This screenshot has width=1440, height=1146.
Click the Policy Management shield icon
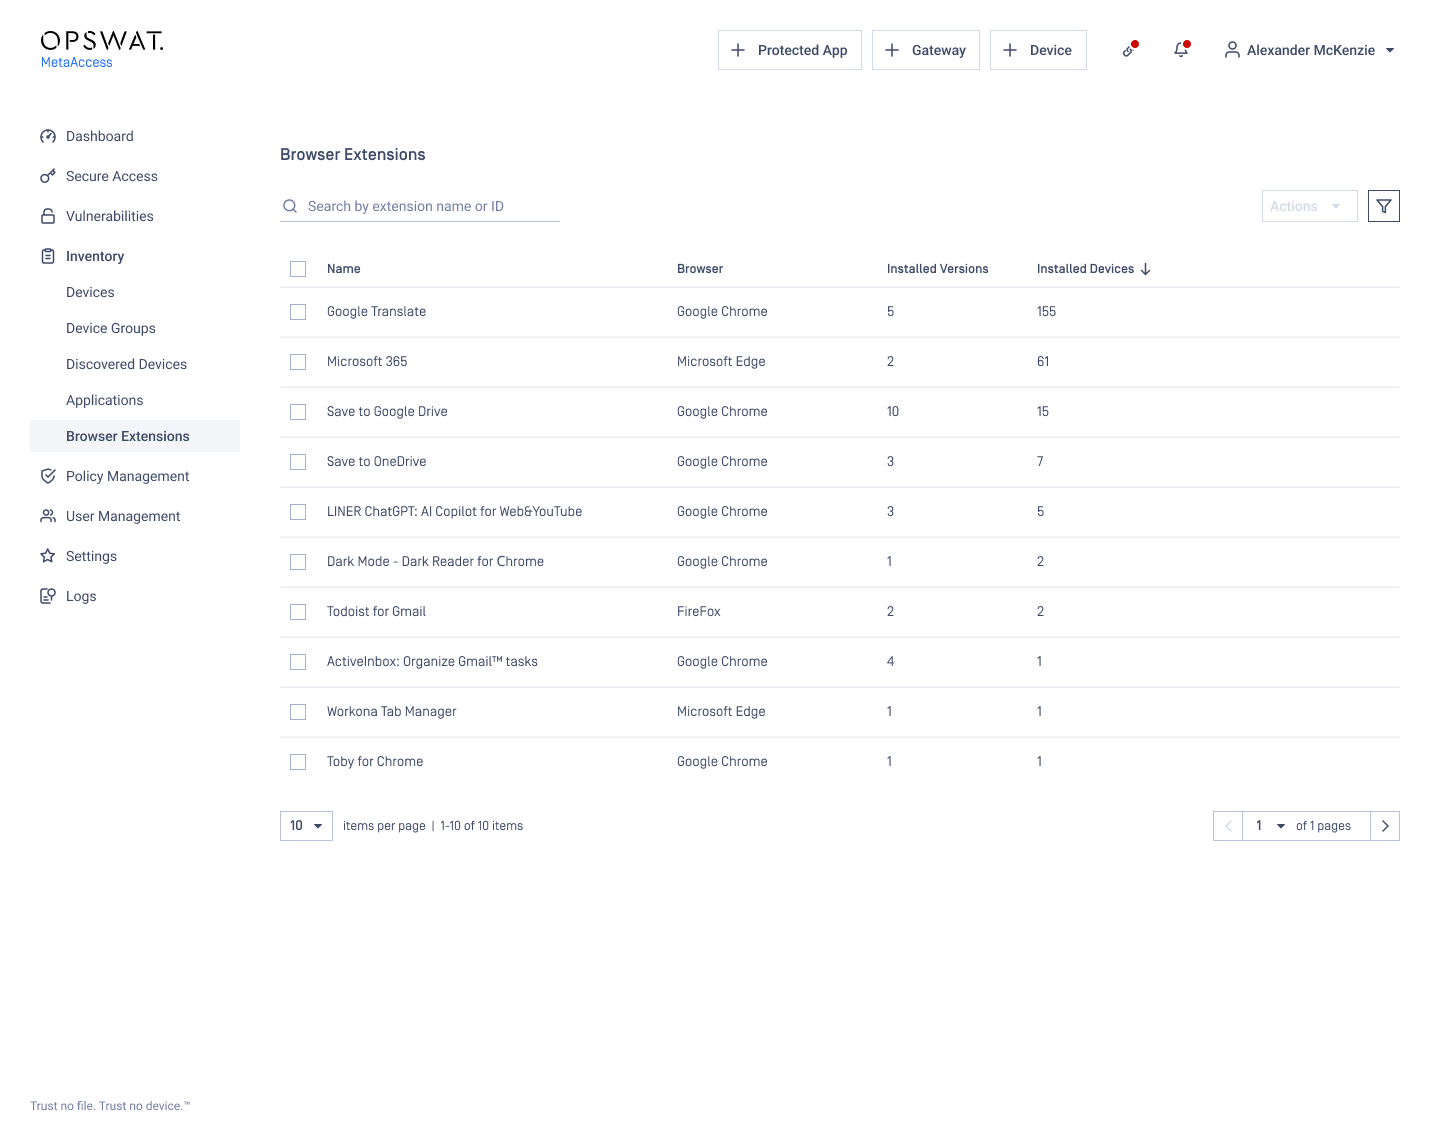(48, 476)
